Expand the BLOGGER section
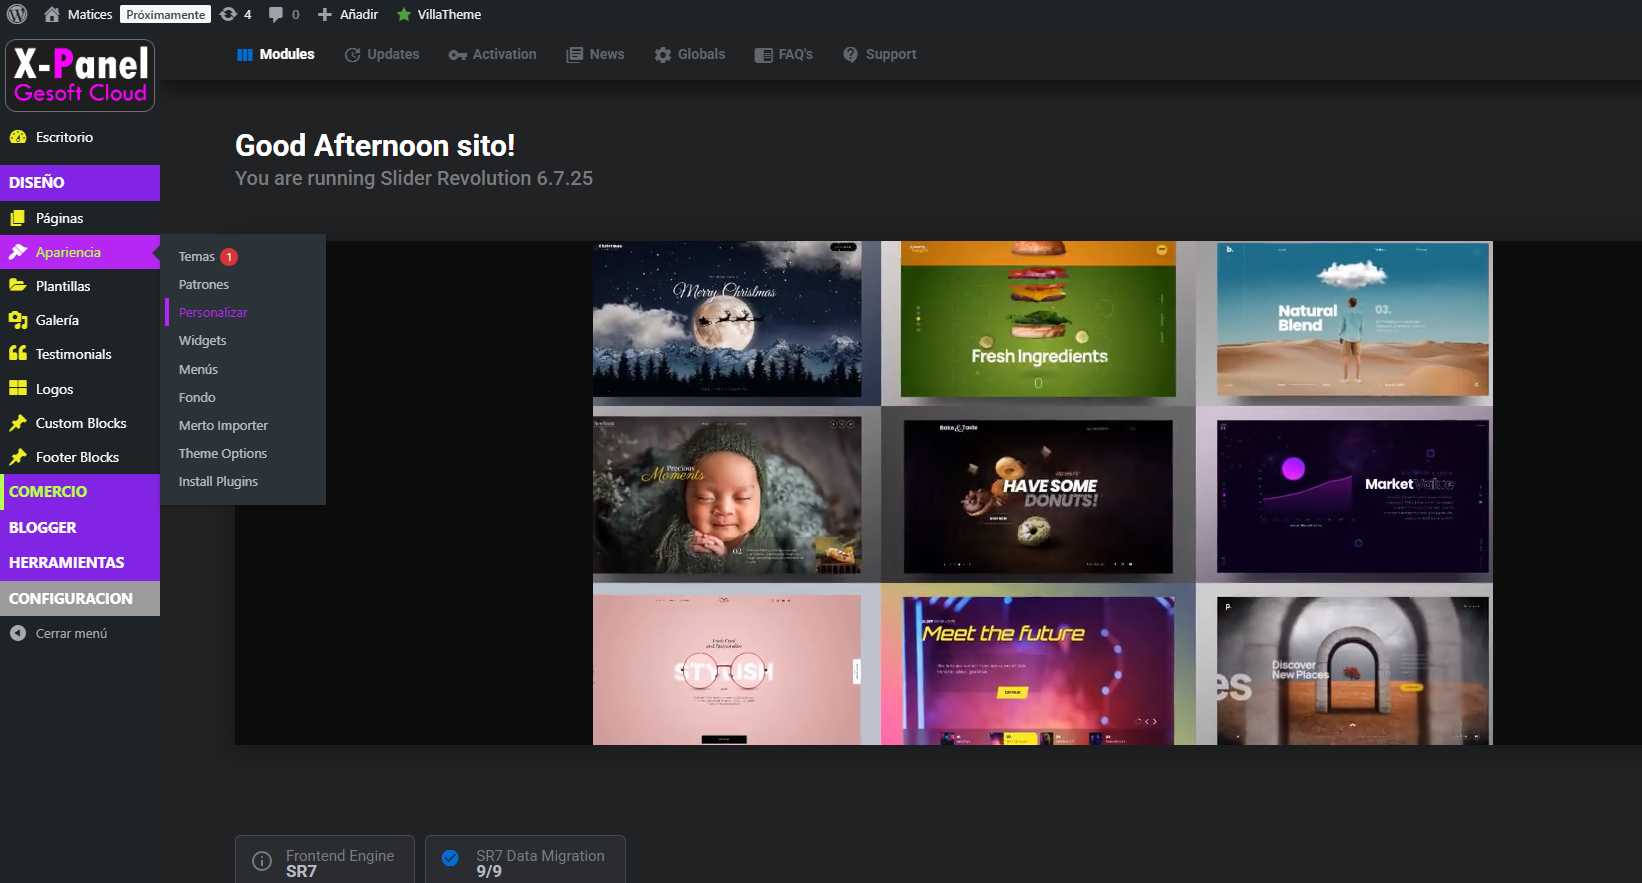 click(80, 527)
